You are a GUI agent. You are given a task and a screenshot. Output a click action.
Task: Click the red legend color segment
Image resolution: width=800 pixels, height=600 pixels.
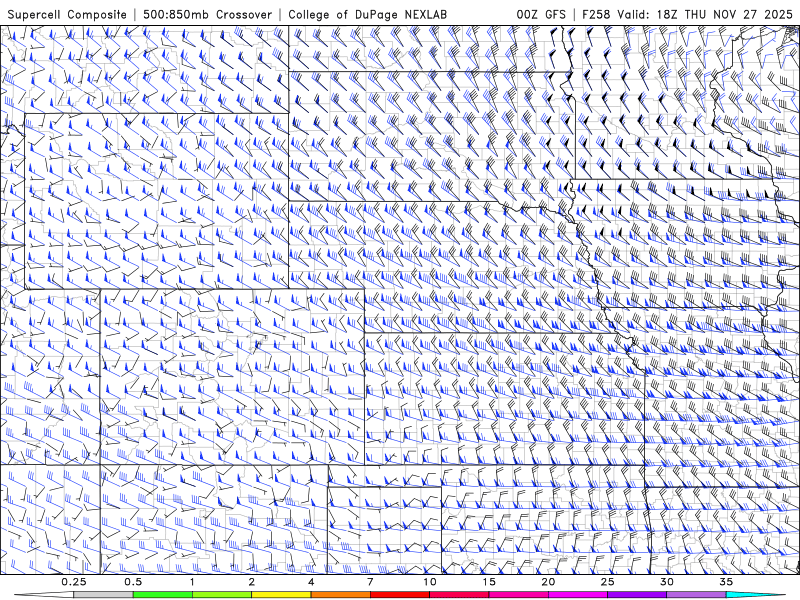[399, 595]
